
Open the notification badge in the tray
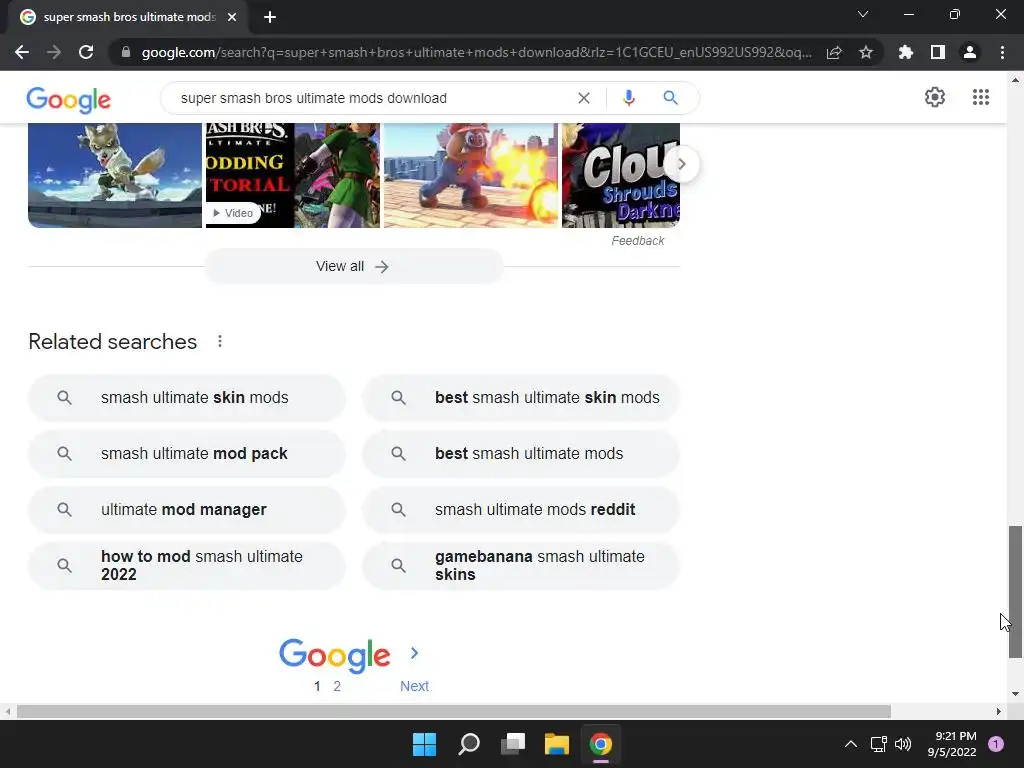pyautogui.click(x=996, y=744)
